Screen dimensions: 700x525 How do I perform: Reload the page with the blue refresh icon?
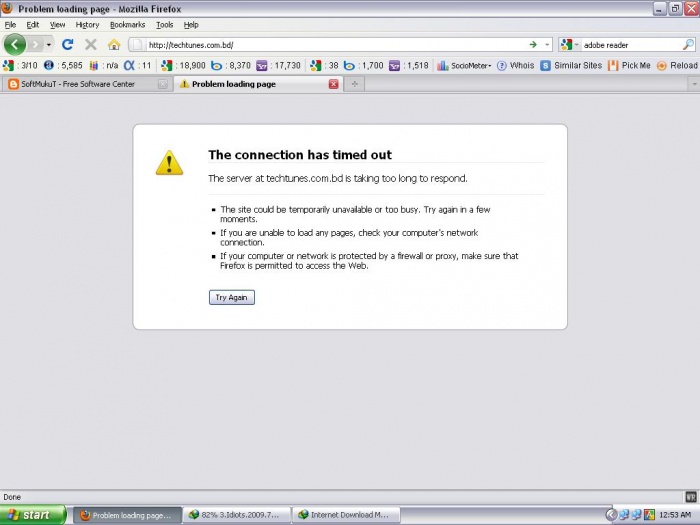[x=68, y=45]
